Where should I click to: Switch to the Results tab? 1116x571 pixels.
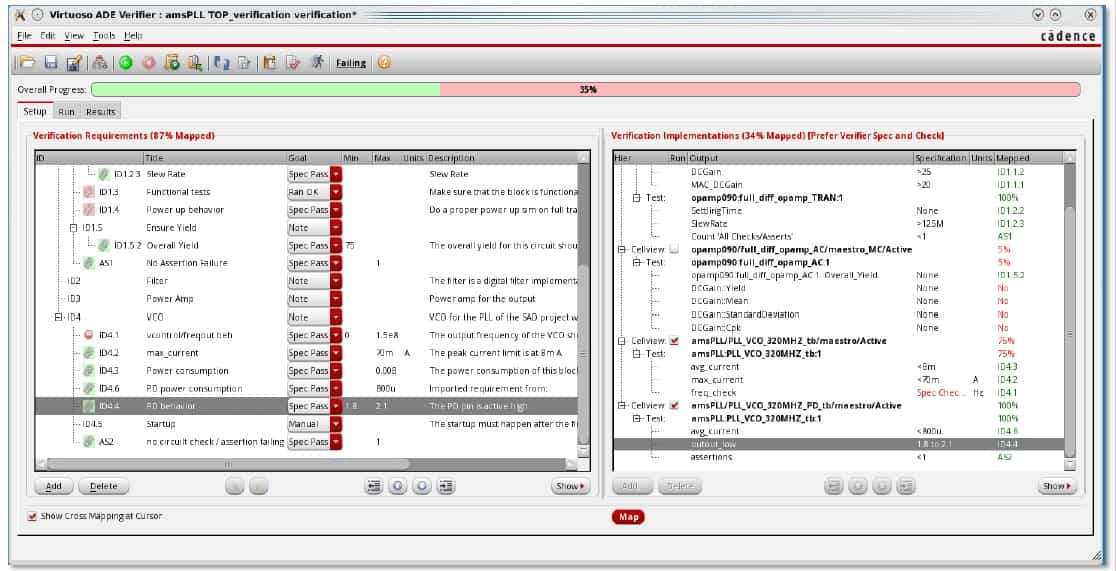[x=100, y=112]
